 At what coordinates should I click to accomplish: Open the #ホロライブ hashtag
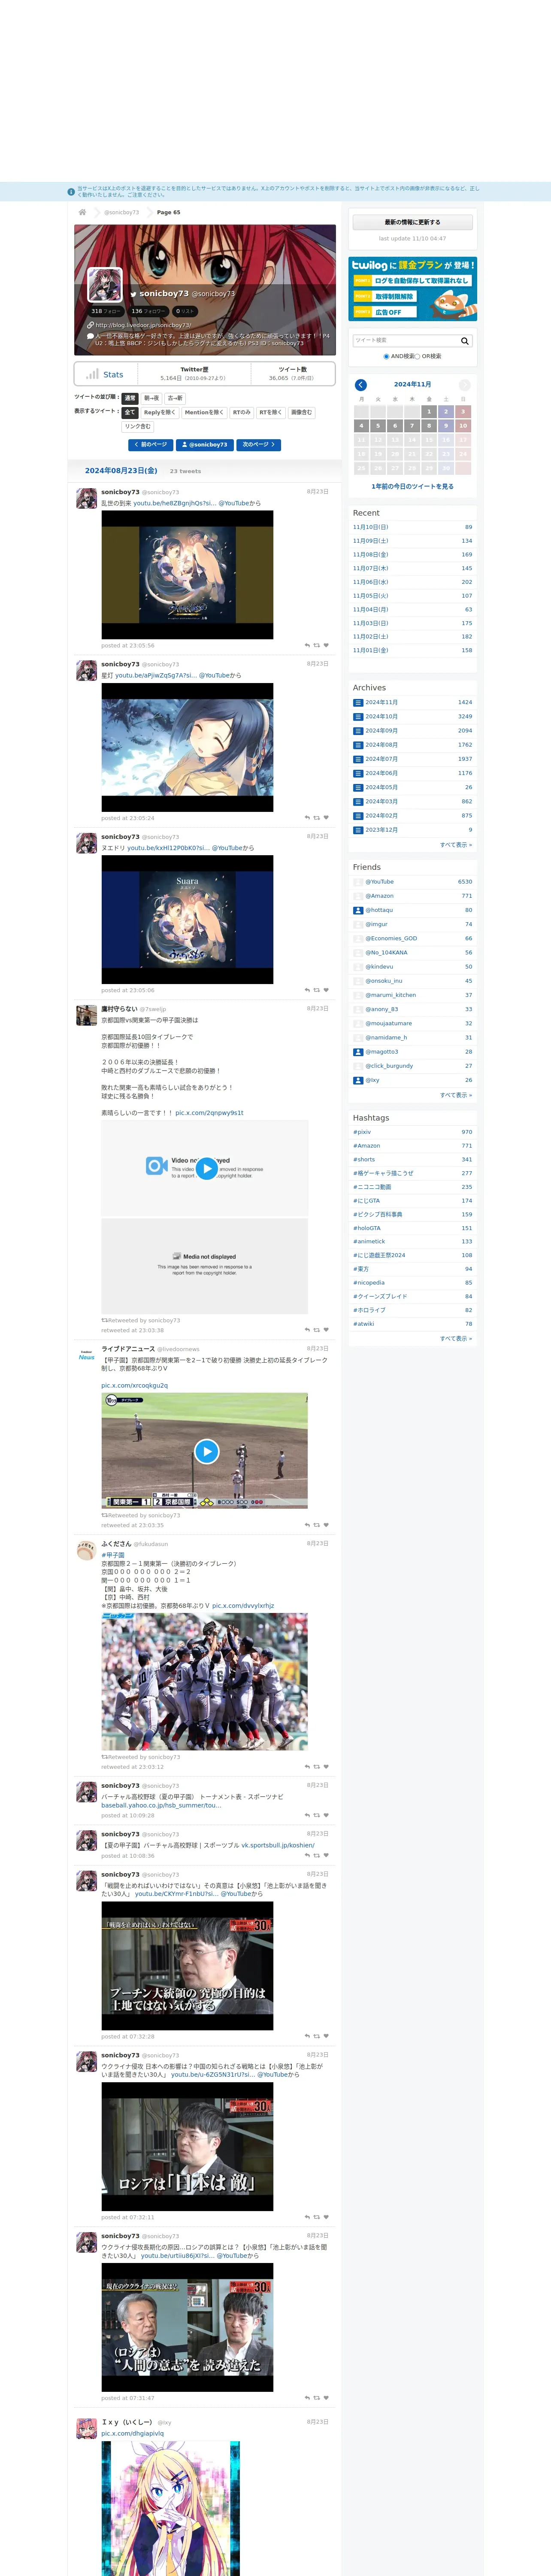tap(369, 1310)
